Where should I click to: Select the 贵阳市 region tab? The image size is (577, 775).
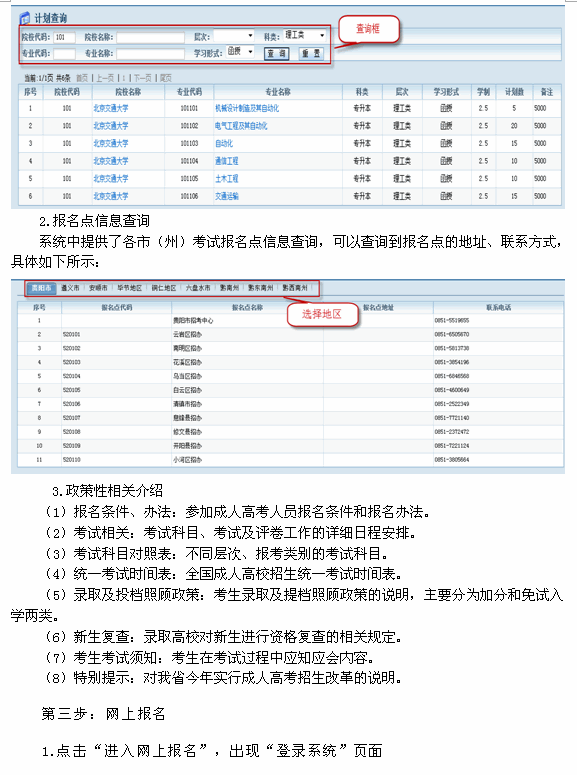[42, 288]
